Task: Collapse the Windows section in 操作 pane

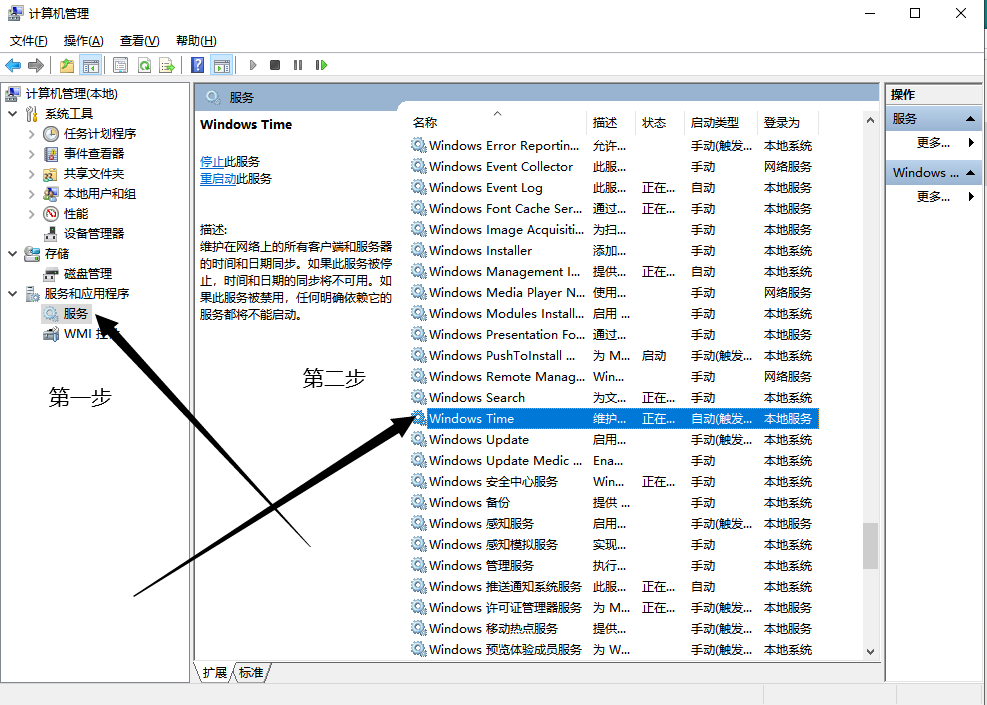Action: (x=970, y=172)
